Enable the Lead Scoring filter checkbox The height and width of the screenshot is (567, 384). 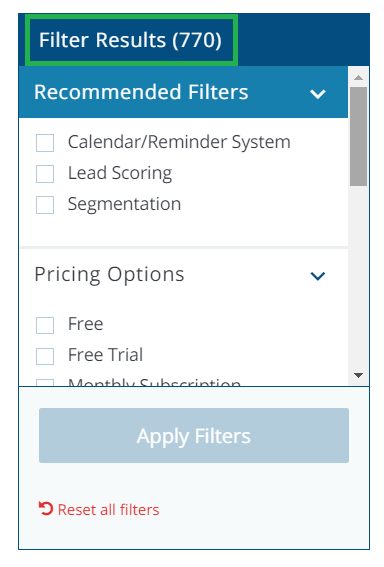pos(45,174)
